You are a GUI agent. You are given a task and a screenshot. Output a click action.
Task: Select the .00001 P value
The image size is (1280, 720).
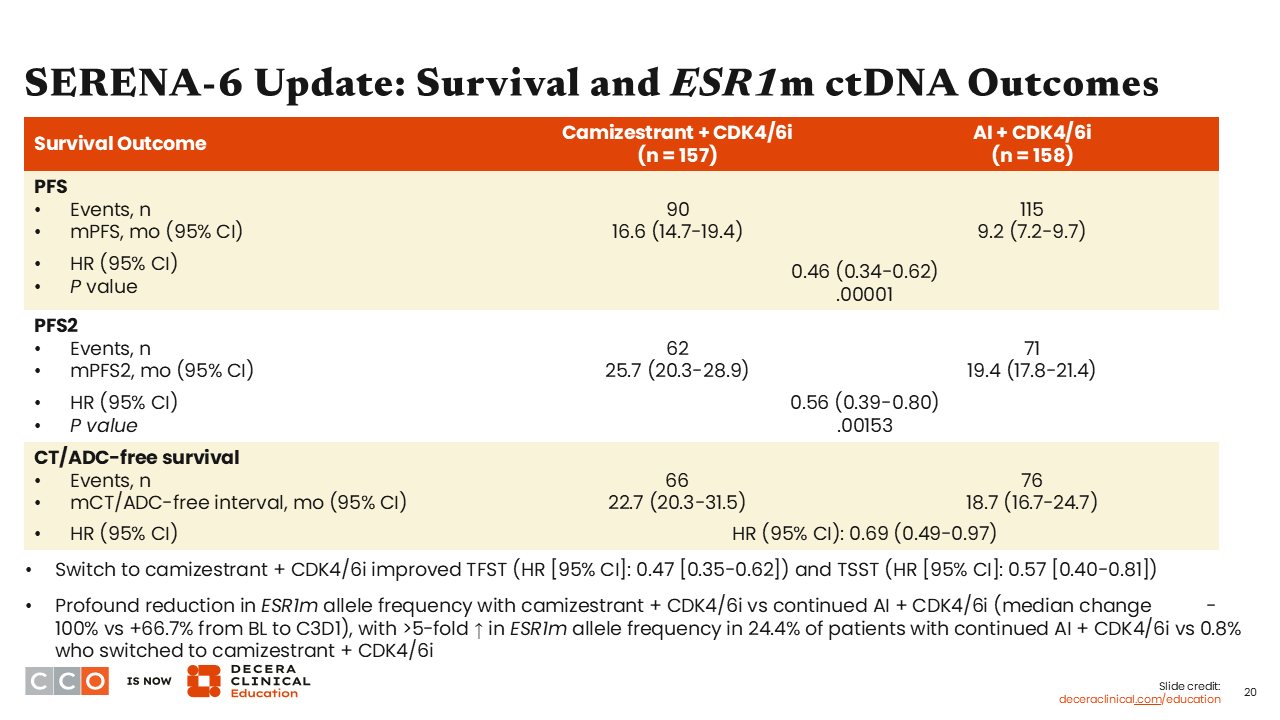point(864,294)
